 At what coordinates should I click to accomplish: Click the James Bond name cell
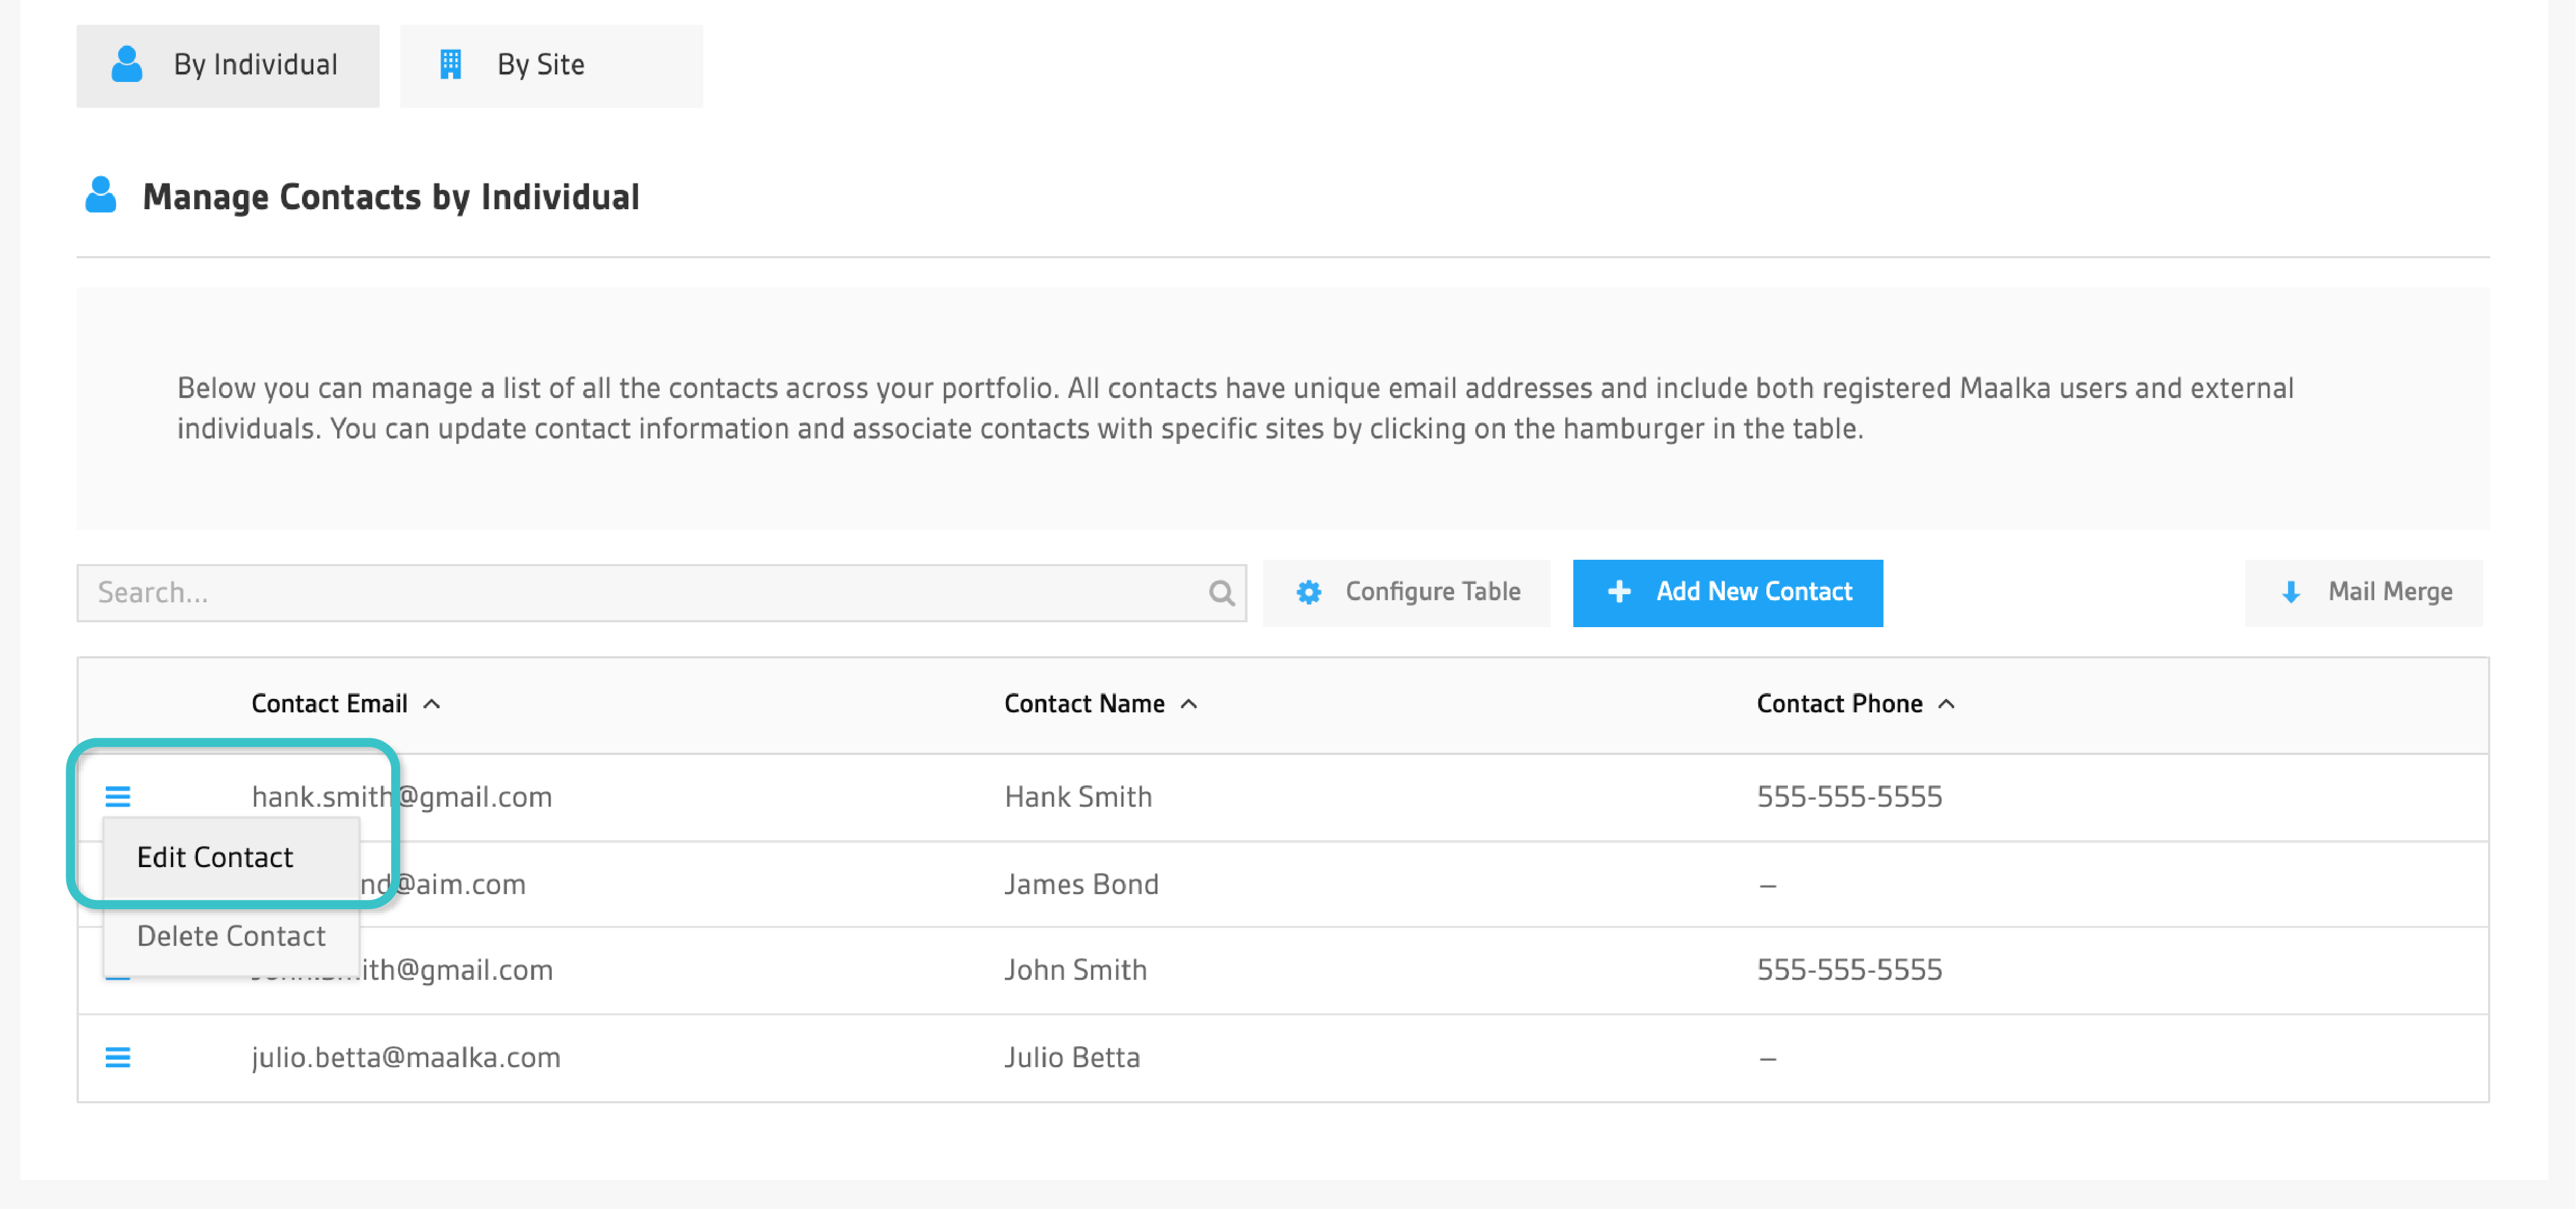pyautogui.click(x=1081, y=884)
